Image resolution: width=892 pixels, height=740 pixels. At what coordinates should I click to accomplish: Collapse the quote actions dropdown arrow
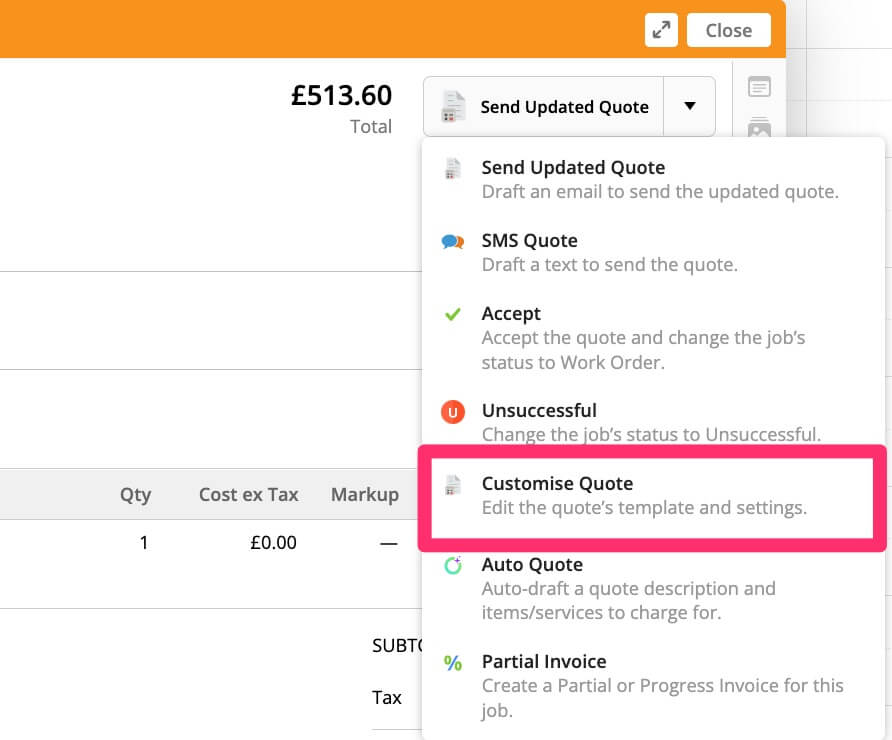tap(690, 106)
